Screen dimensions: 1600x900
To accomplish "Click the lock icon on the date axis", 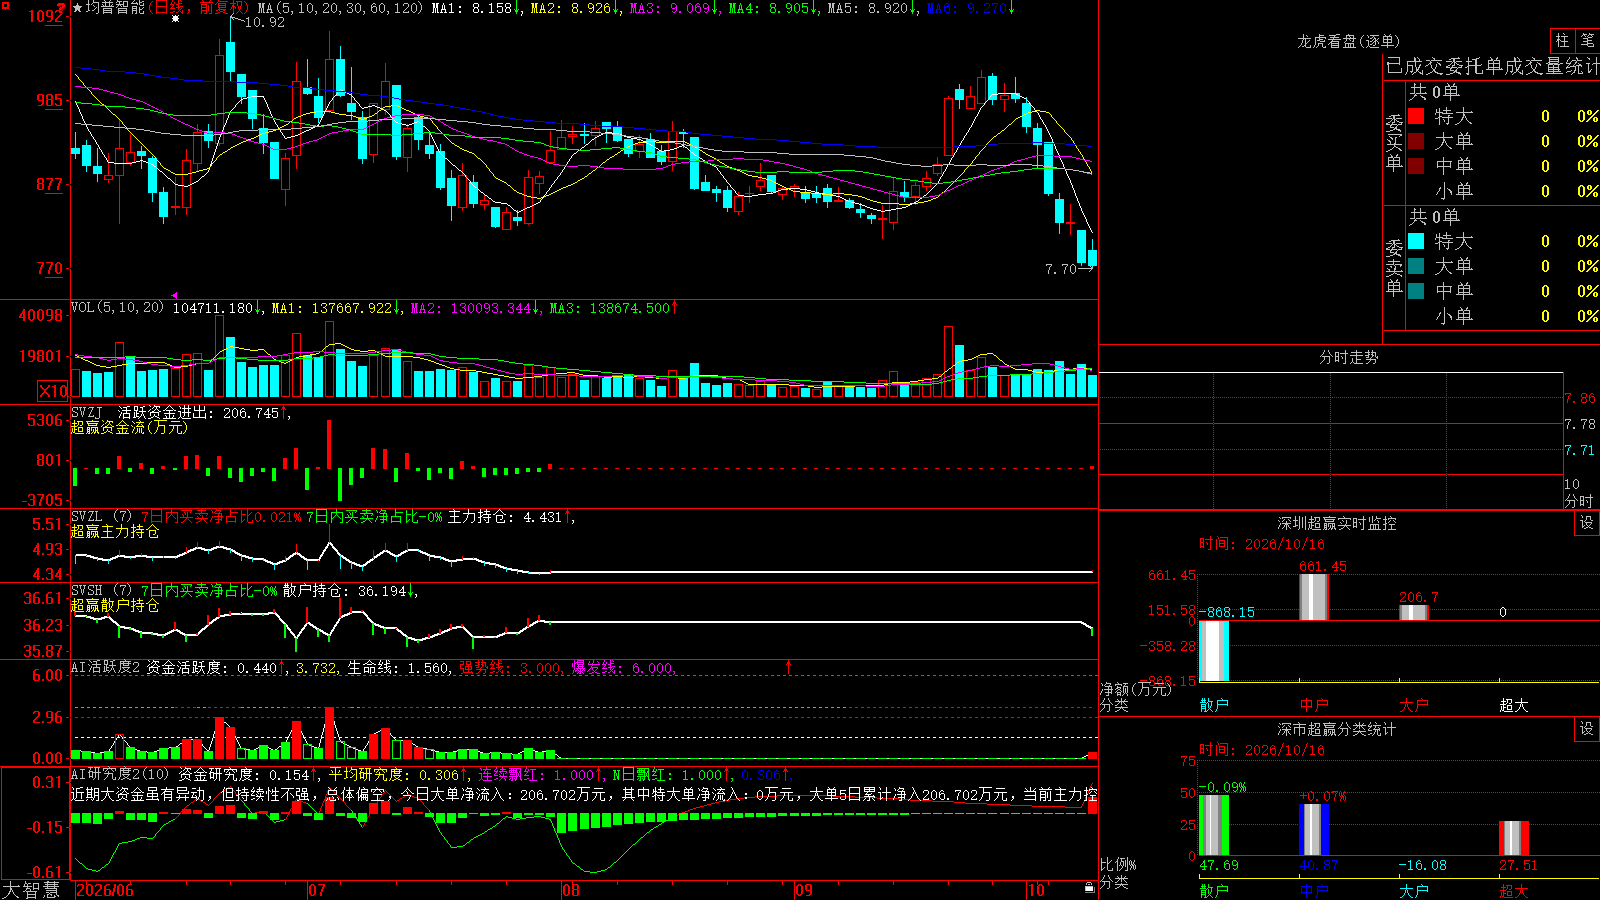I will point(1090,888).
